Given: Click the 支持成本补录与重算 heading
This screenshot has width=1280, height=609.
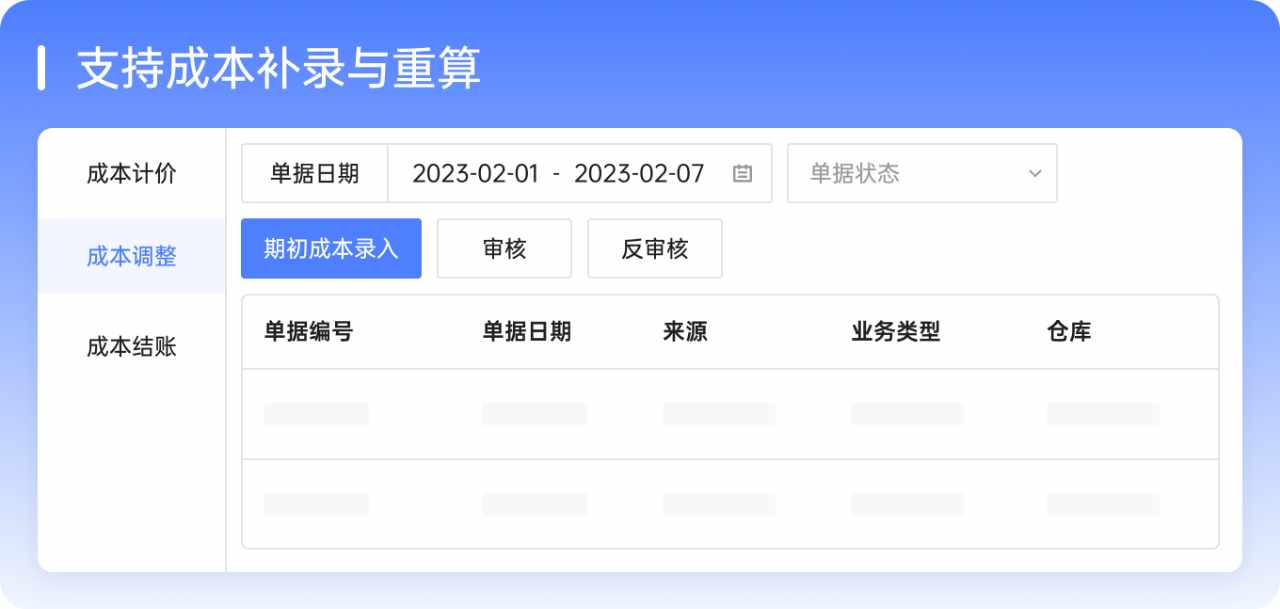Looking at the screenshot, I should (x=279, y=68).
